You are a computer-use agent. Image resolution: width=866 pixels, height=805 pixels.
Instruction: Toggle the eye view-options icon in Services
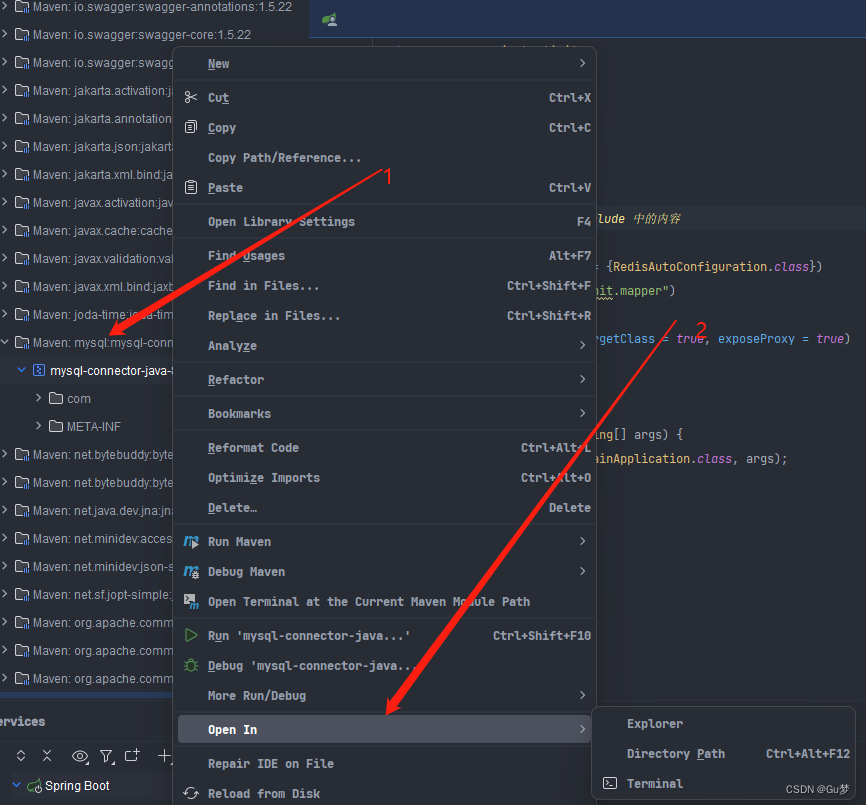(80, 757)
